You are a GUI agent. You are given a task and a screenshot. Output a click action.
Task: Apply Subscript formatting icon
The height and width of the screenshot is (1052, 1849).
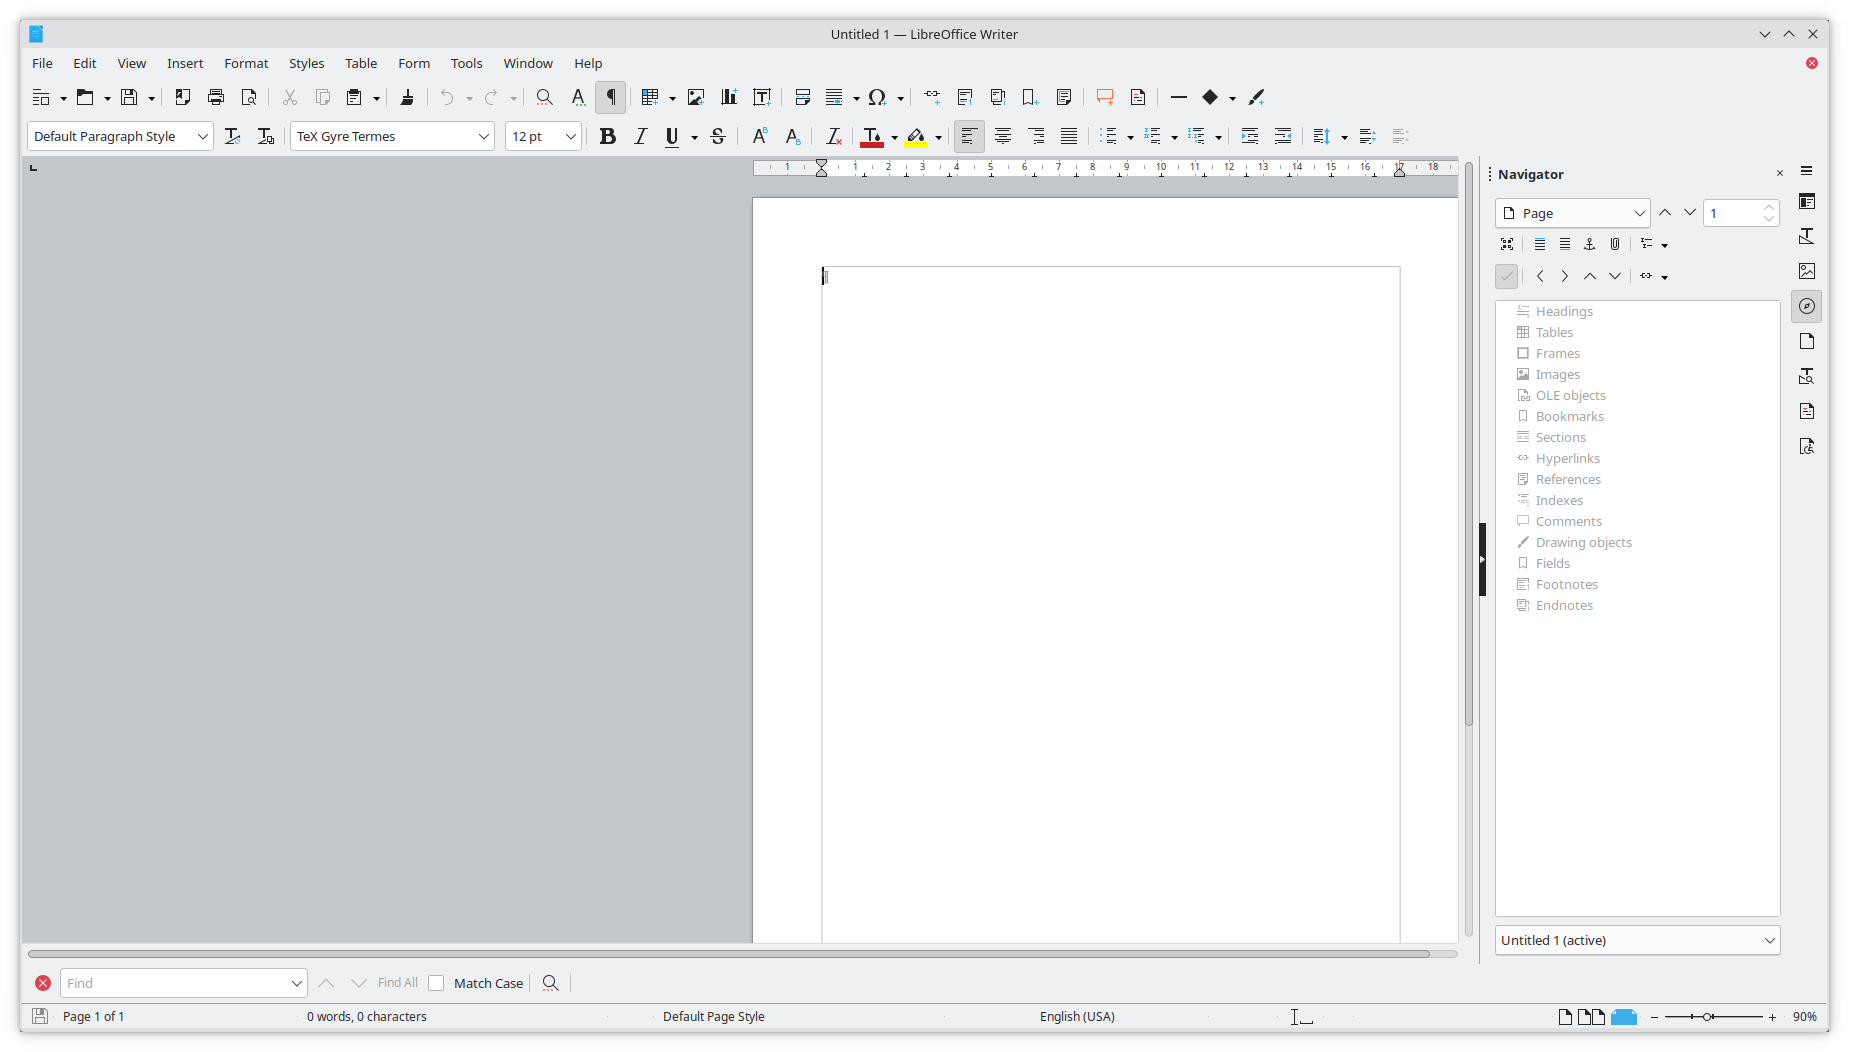[793, 136]
